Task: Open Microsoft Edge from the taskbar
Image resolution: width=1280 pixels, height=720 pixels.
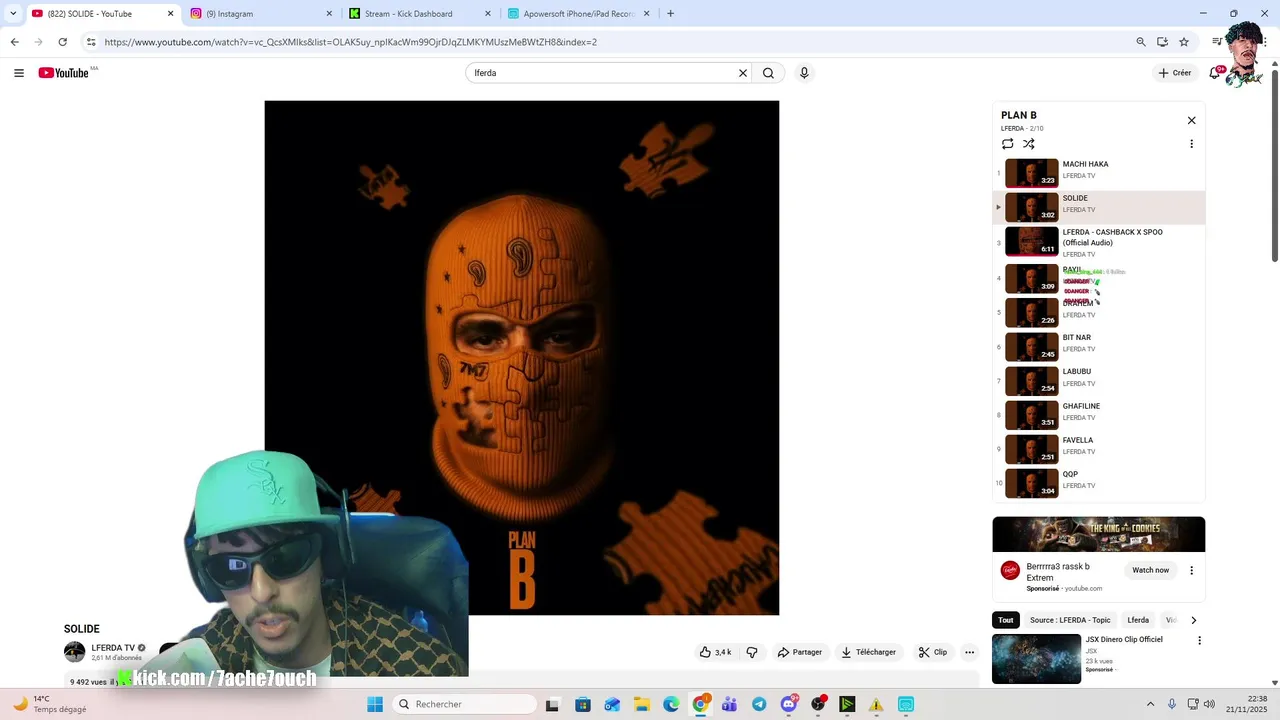Action: click(x=671, y=704)
